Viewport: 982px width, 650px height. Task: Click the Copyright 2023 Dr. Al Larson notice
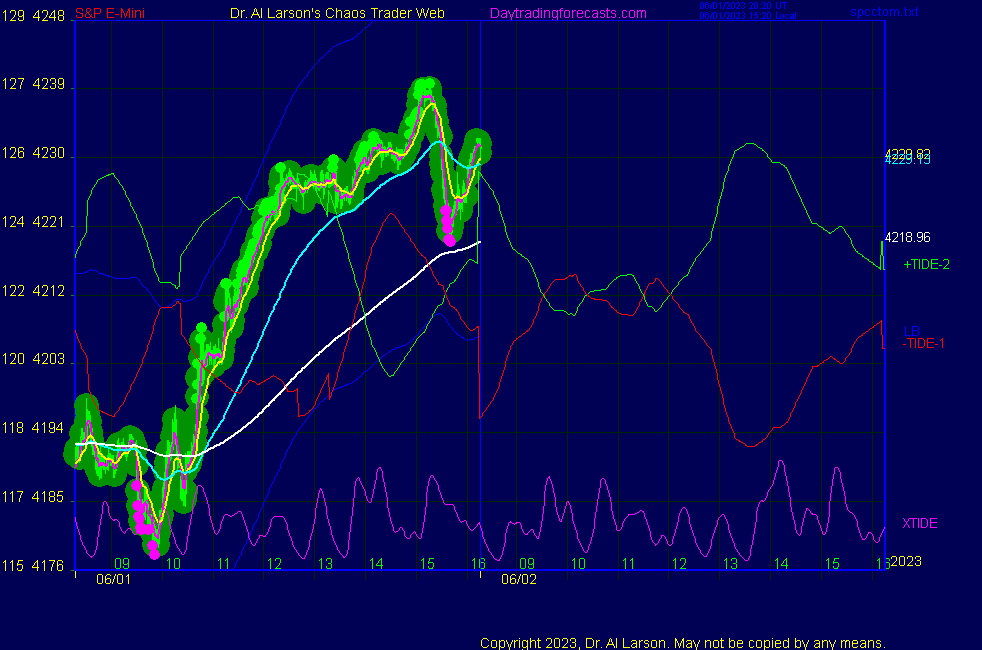683,643
